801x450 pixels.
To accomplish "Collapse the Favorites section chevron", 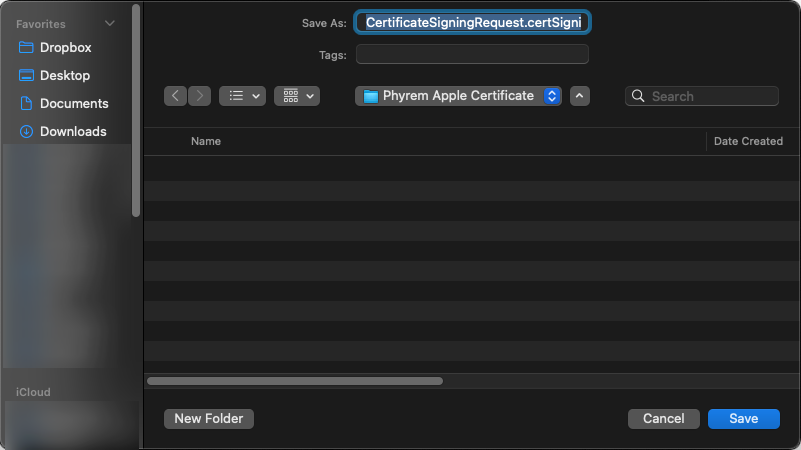I will pyautogui.click(x=110, y=24).
